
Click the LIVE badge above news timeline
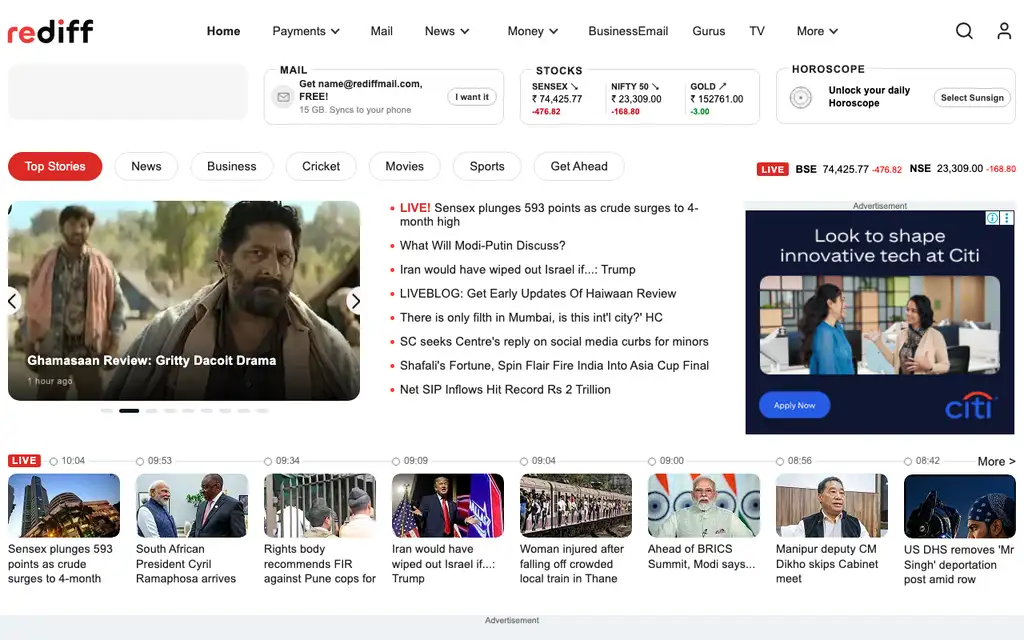click(x=24, y=460)
